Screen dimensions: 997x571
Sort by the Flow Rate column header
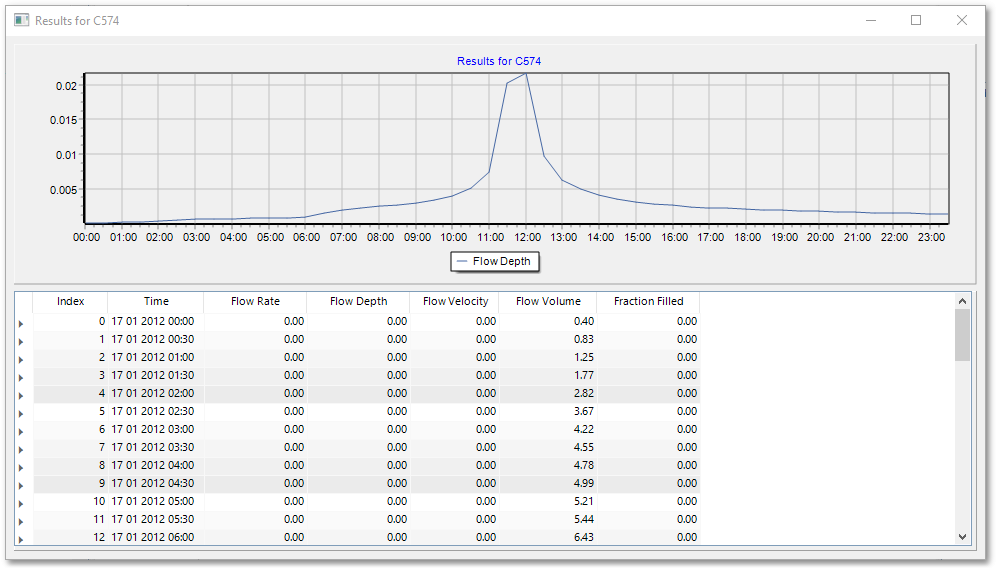[255, 301]
